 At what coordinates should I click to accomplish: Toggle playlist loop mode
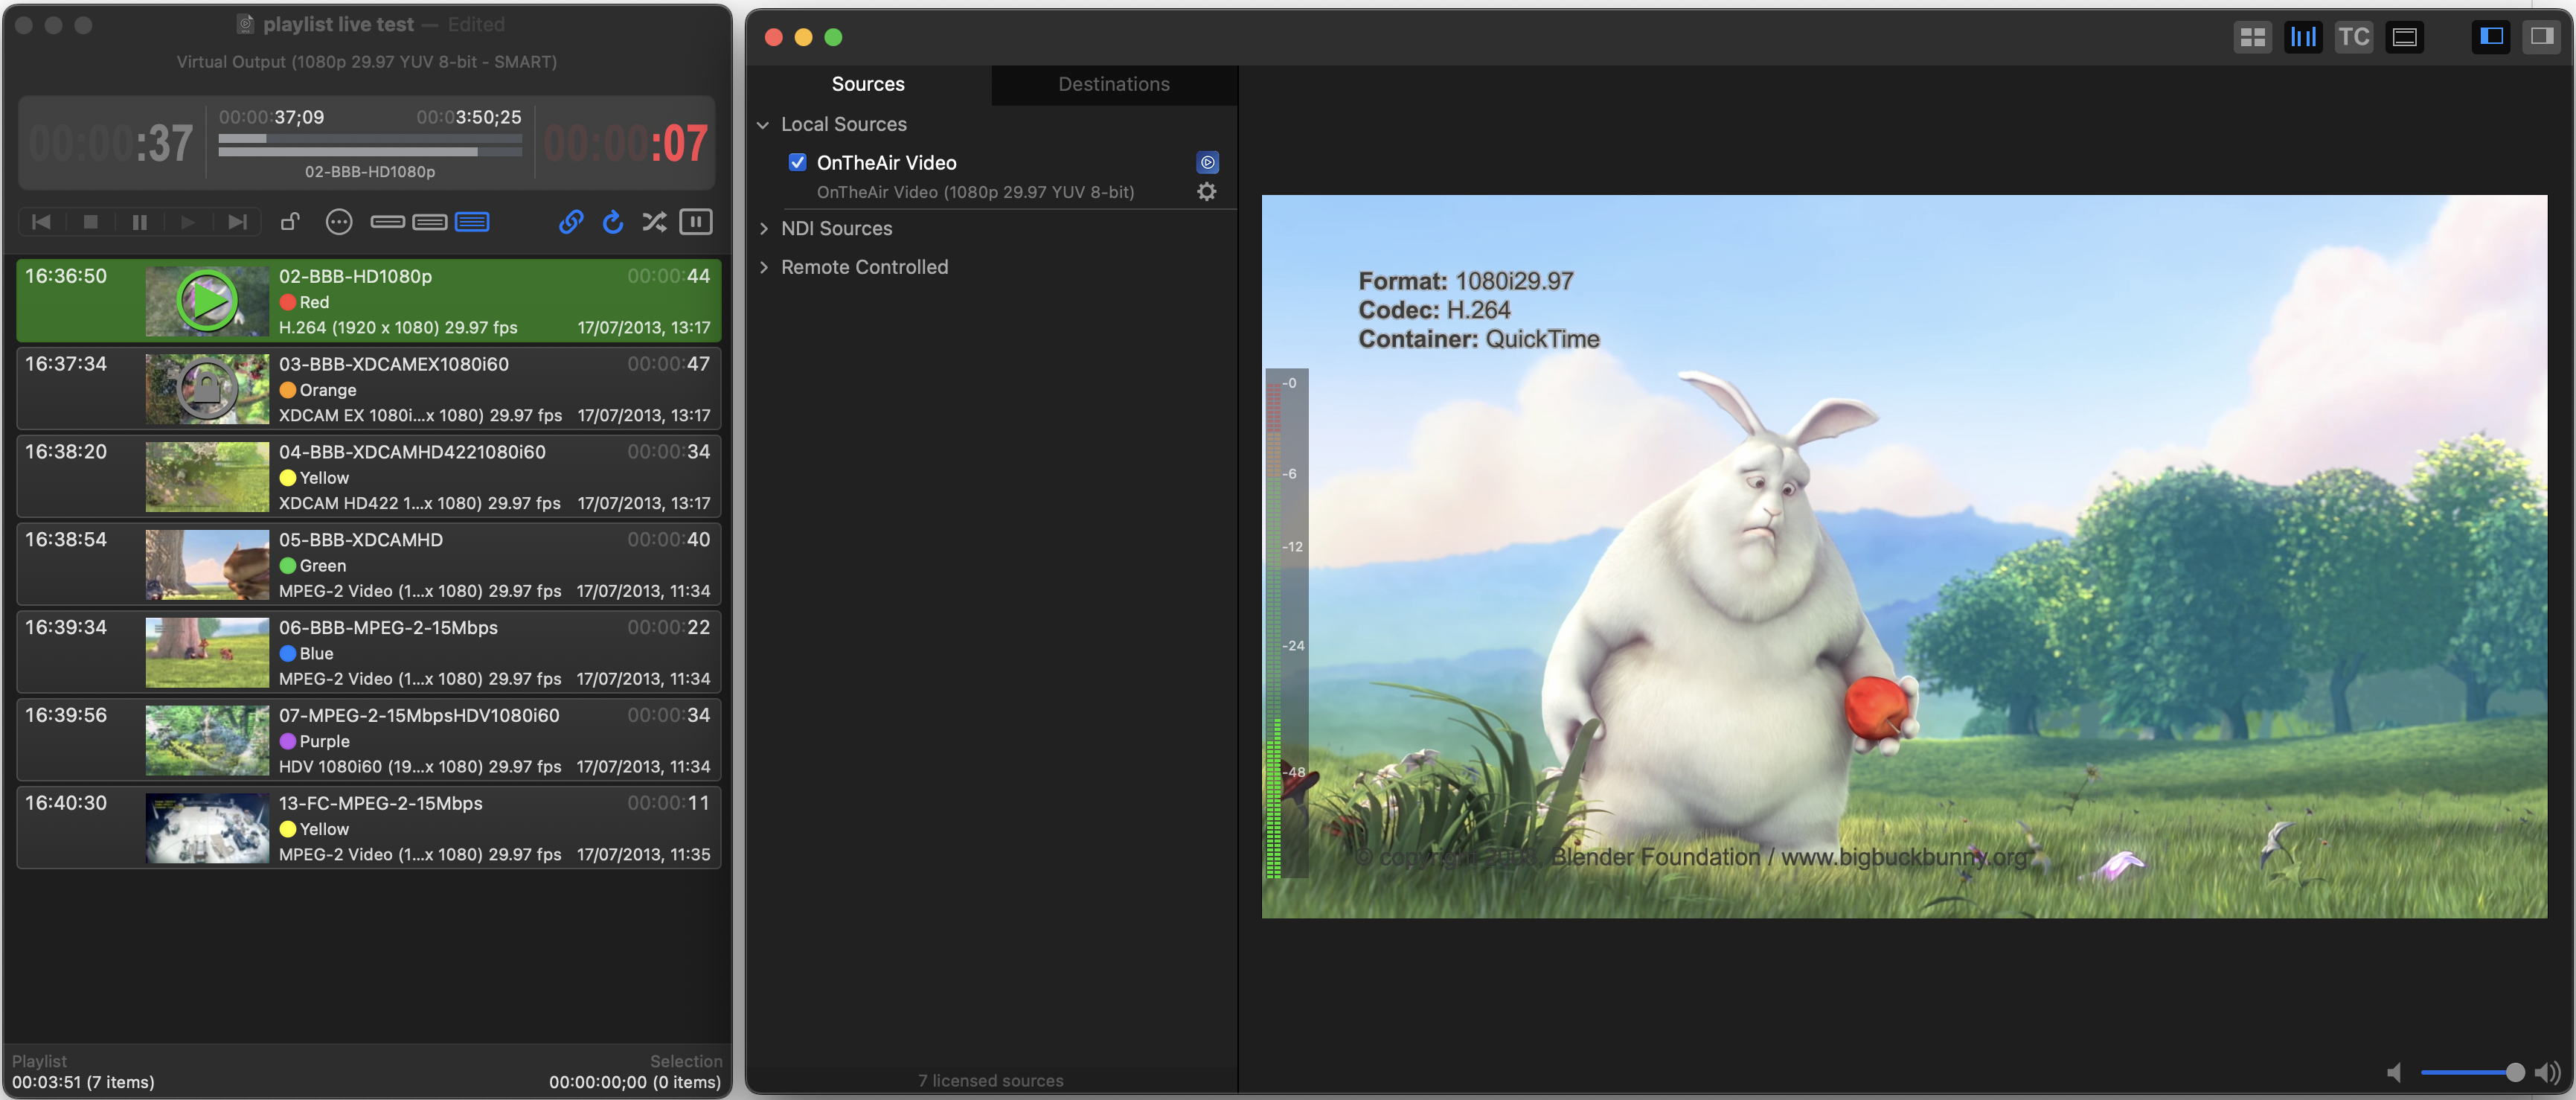pos(613,222)
